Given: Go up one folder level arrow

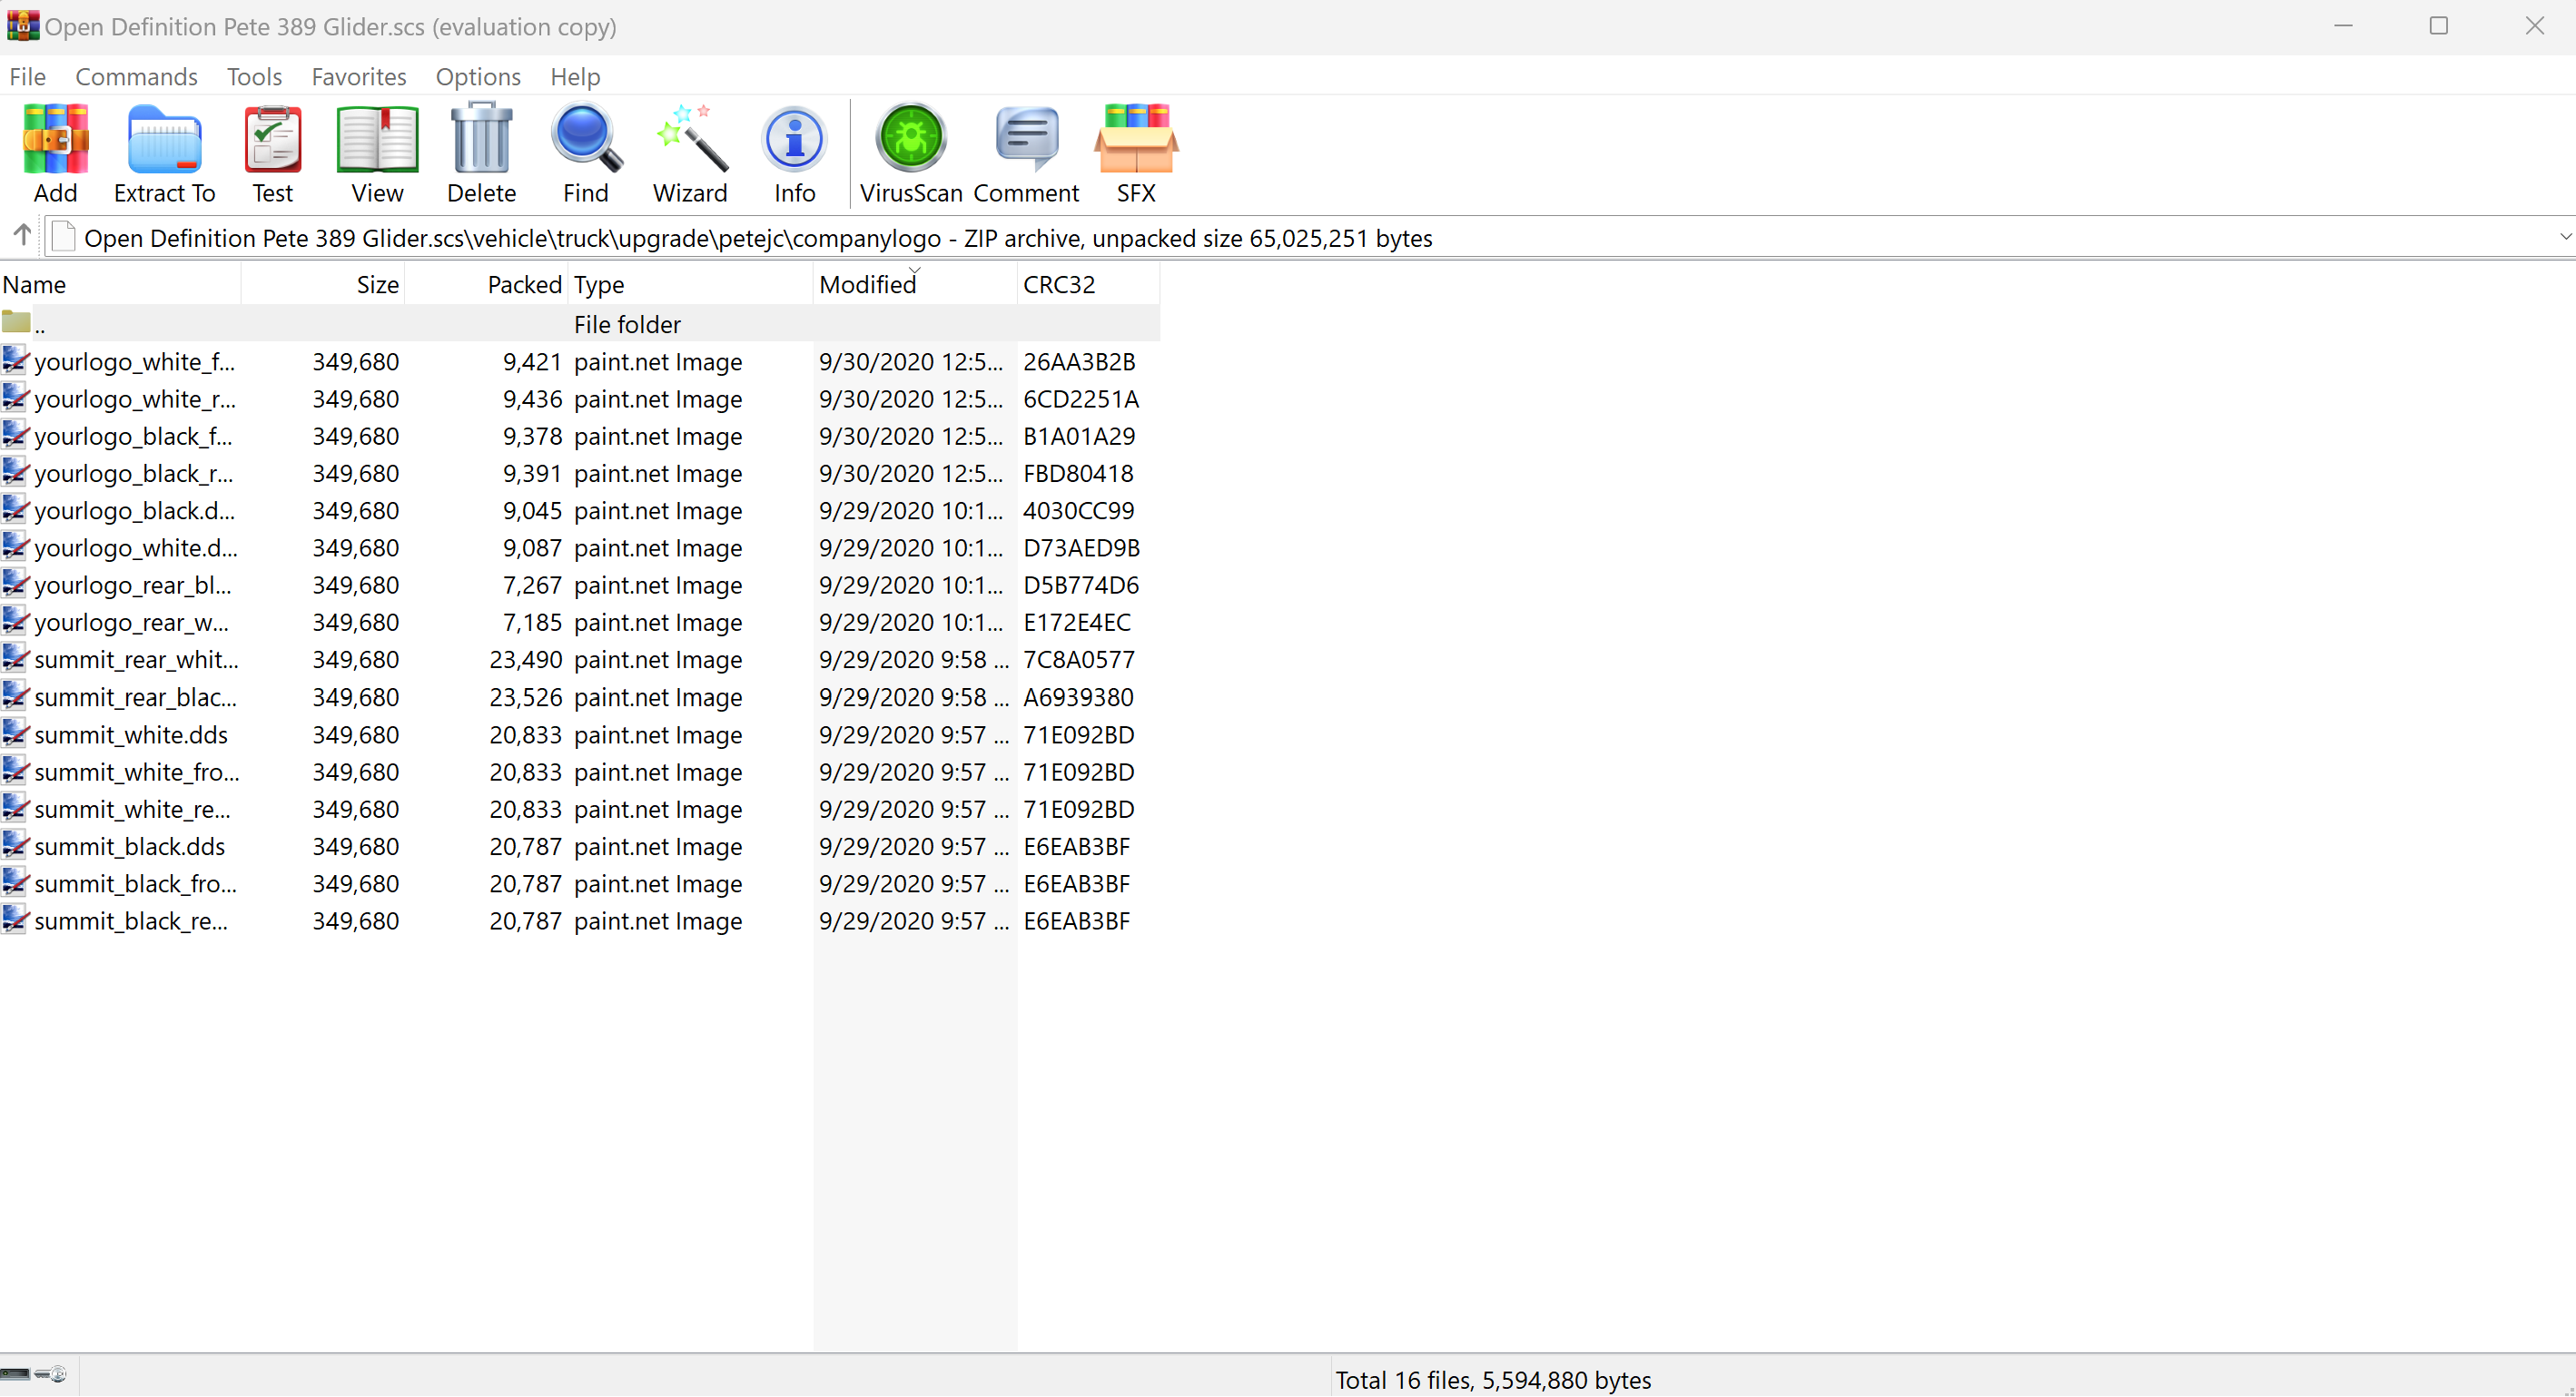Looking at the screenshot, I should point(22,236).
